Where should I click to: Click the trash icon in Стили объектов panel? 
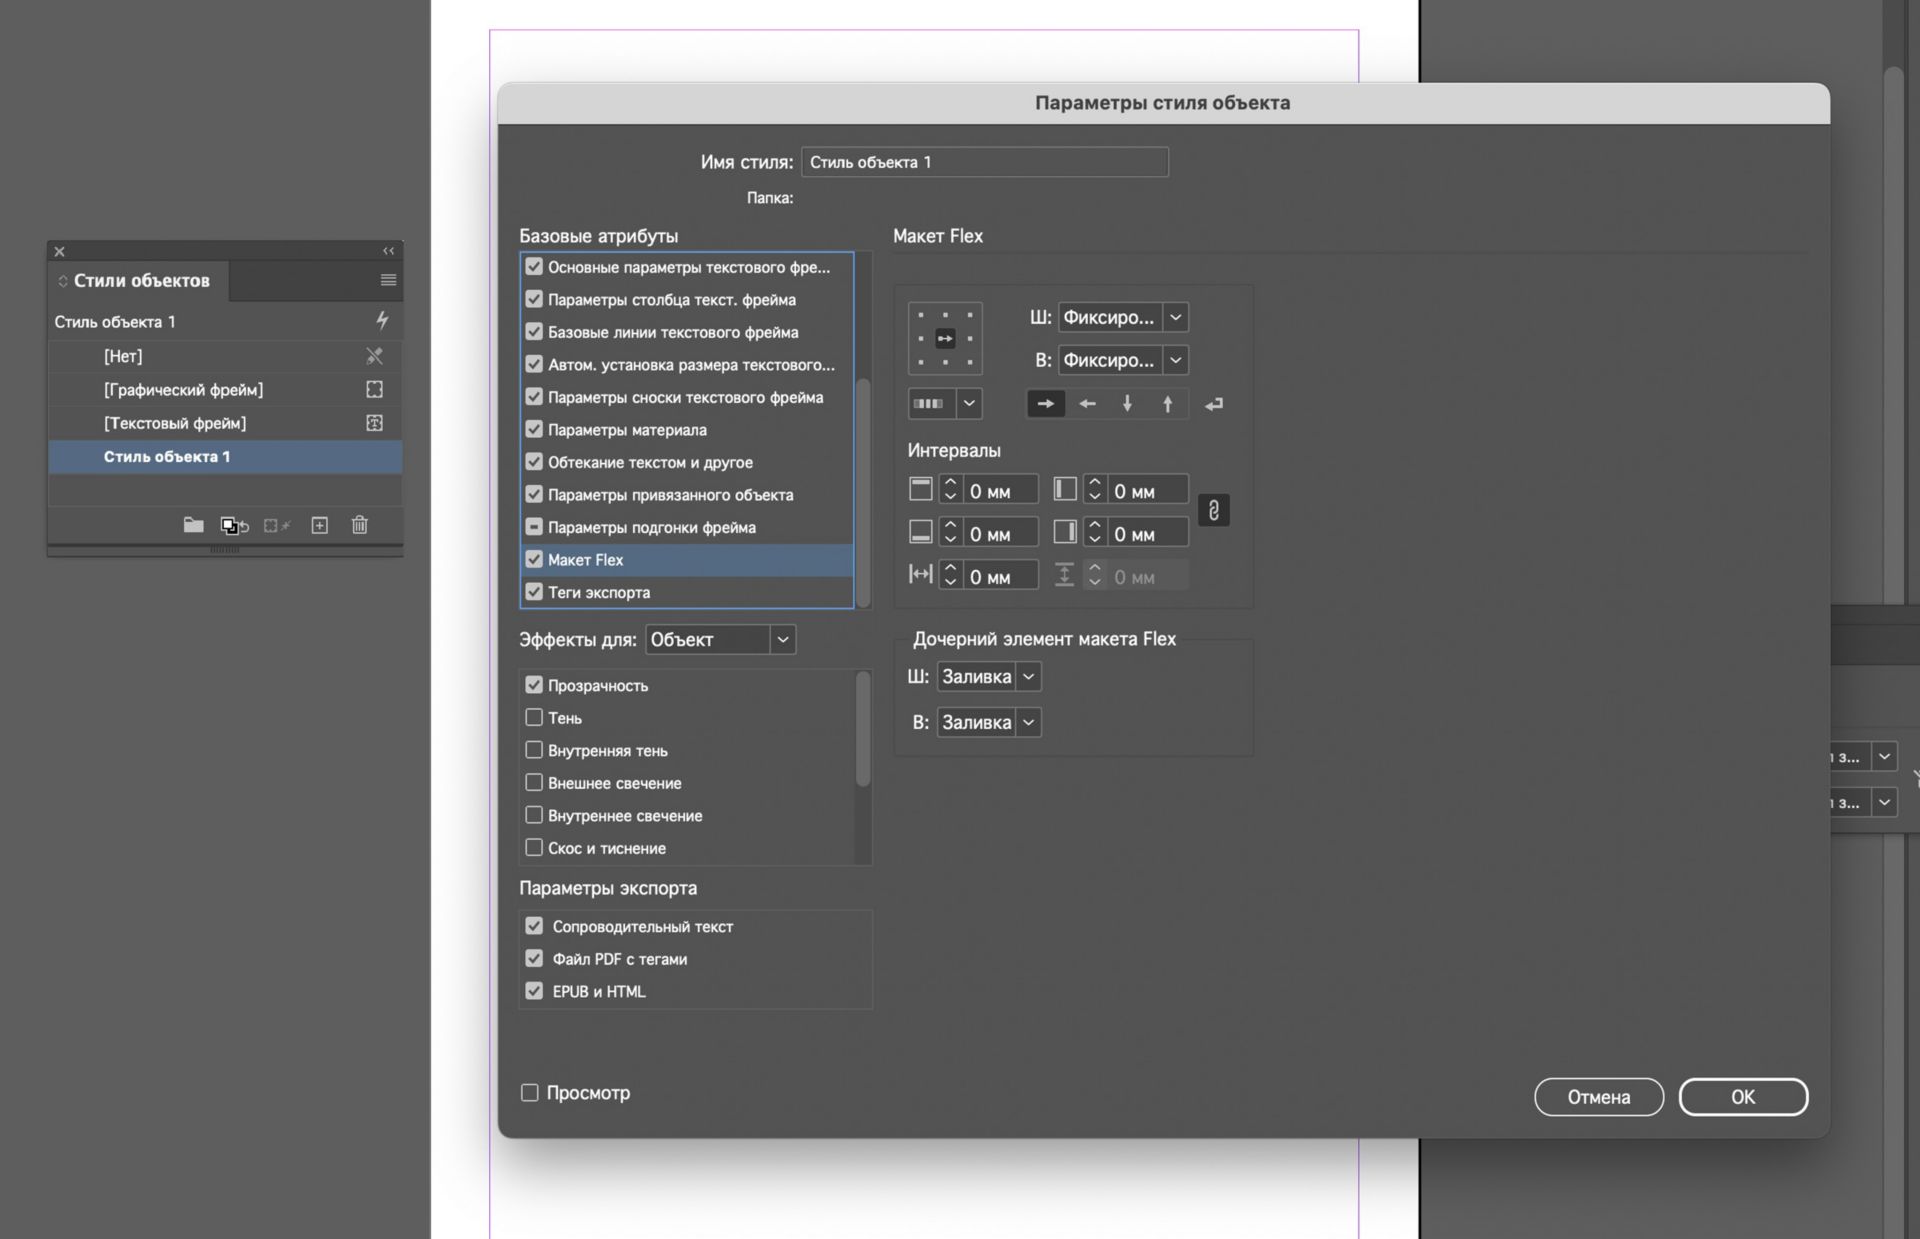point(360,525)
